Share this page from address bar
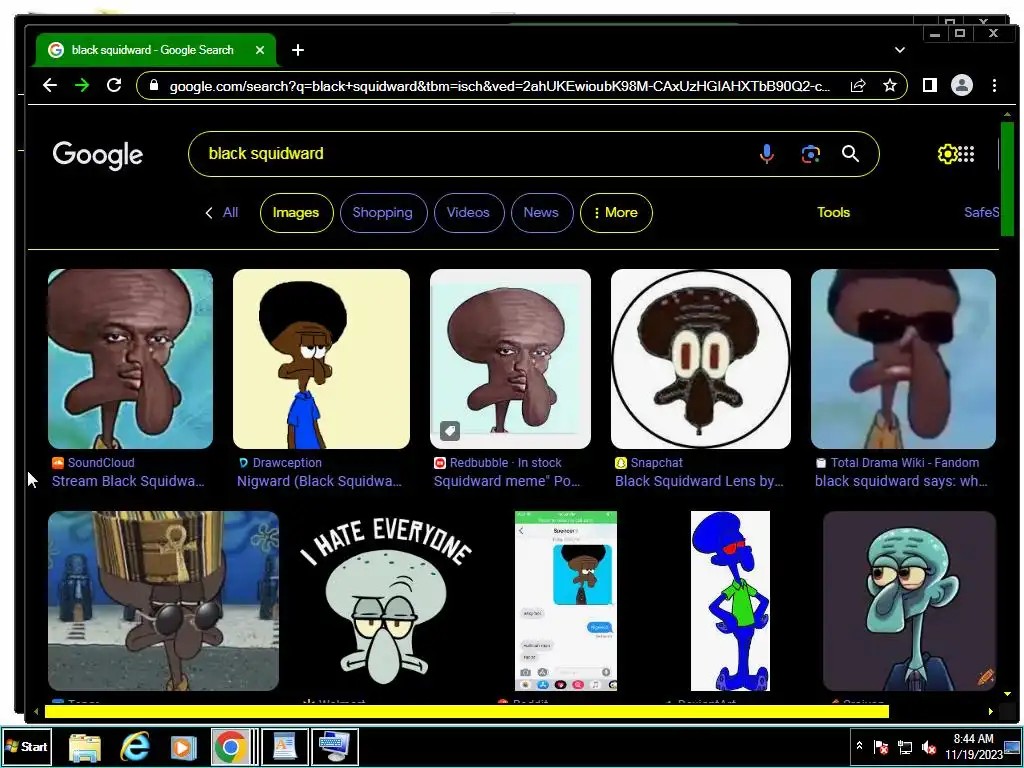The width and height of the screenshot is (1024, 768). (857, 86)
